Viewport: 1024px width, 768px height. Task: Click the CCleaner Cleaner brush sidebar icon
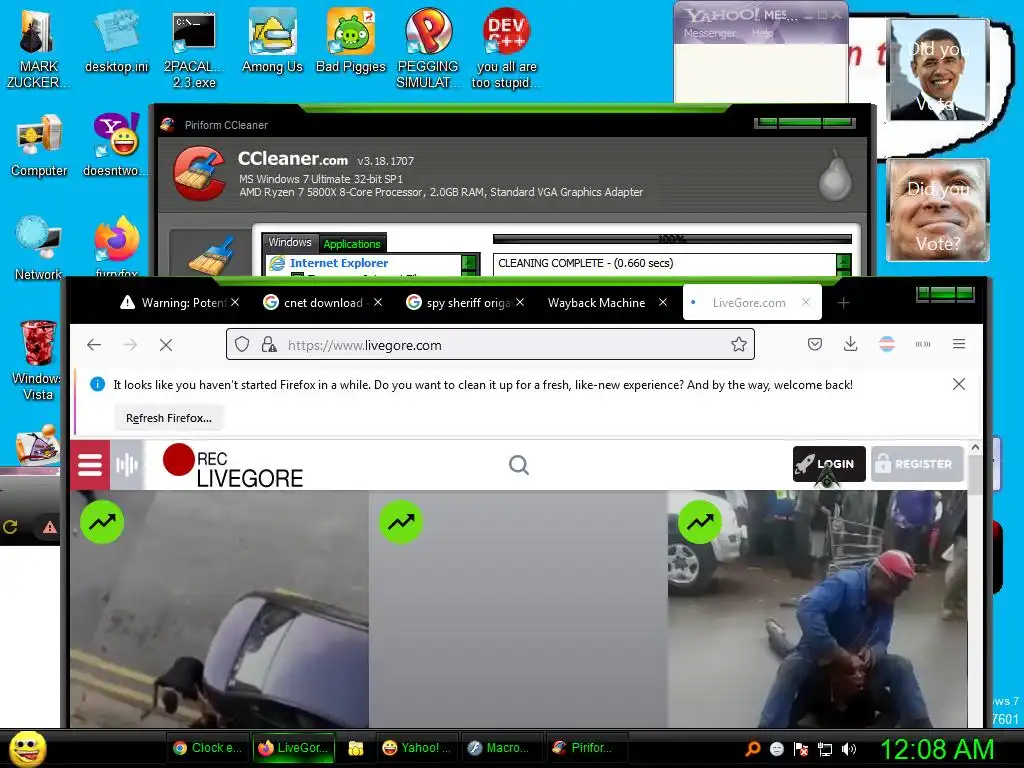(211, 255)
